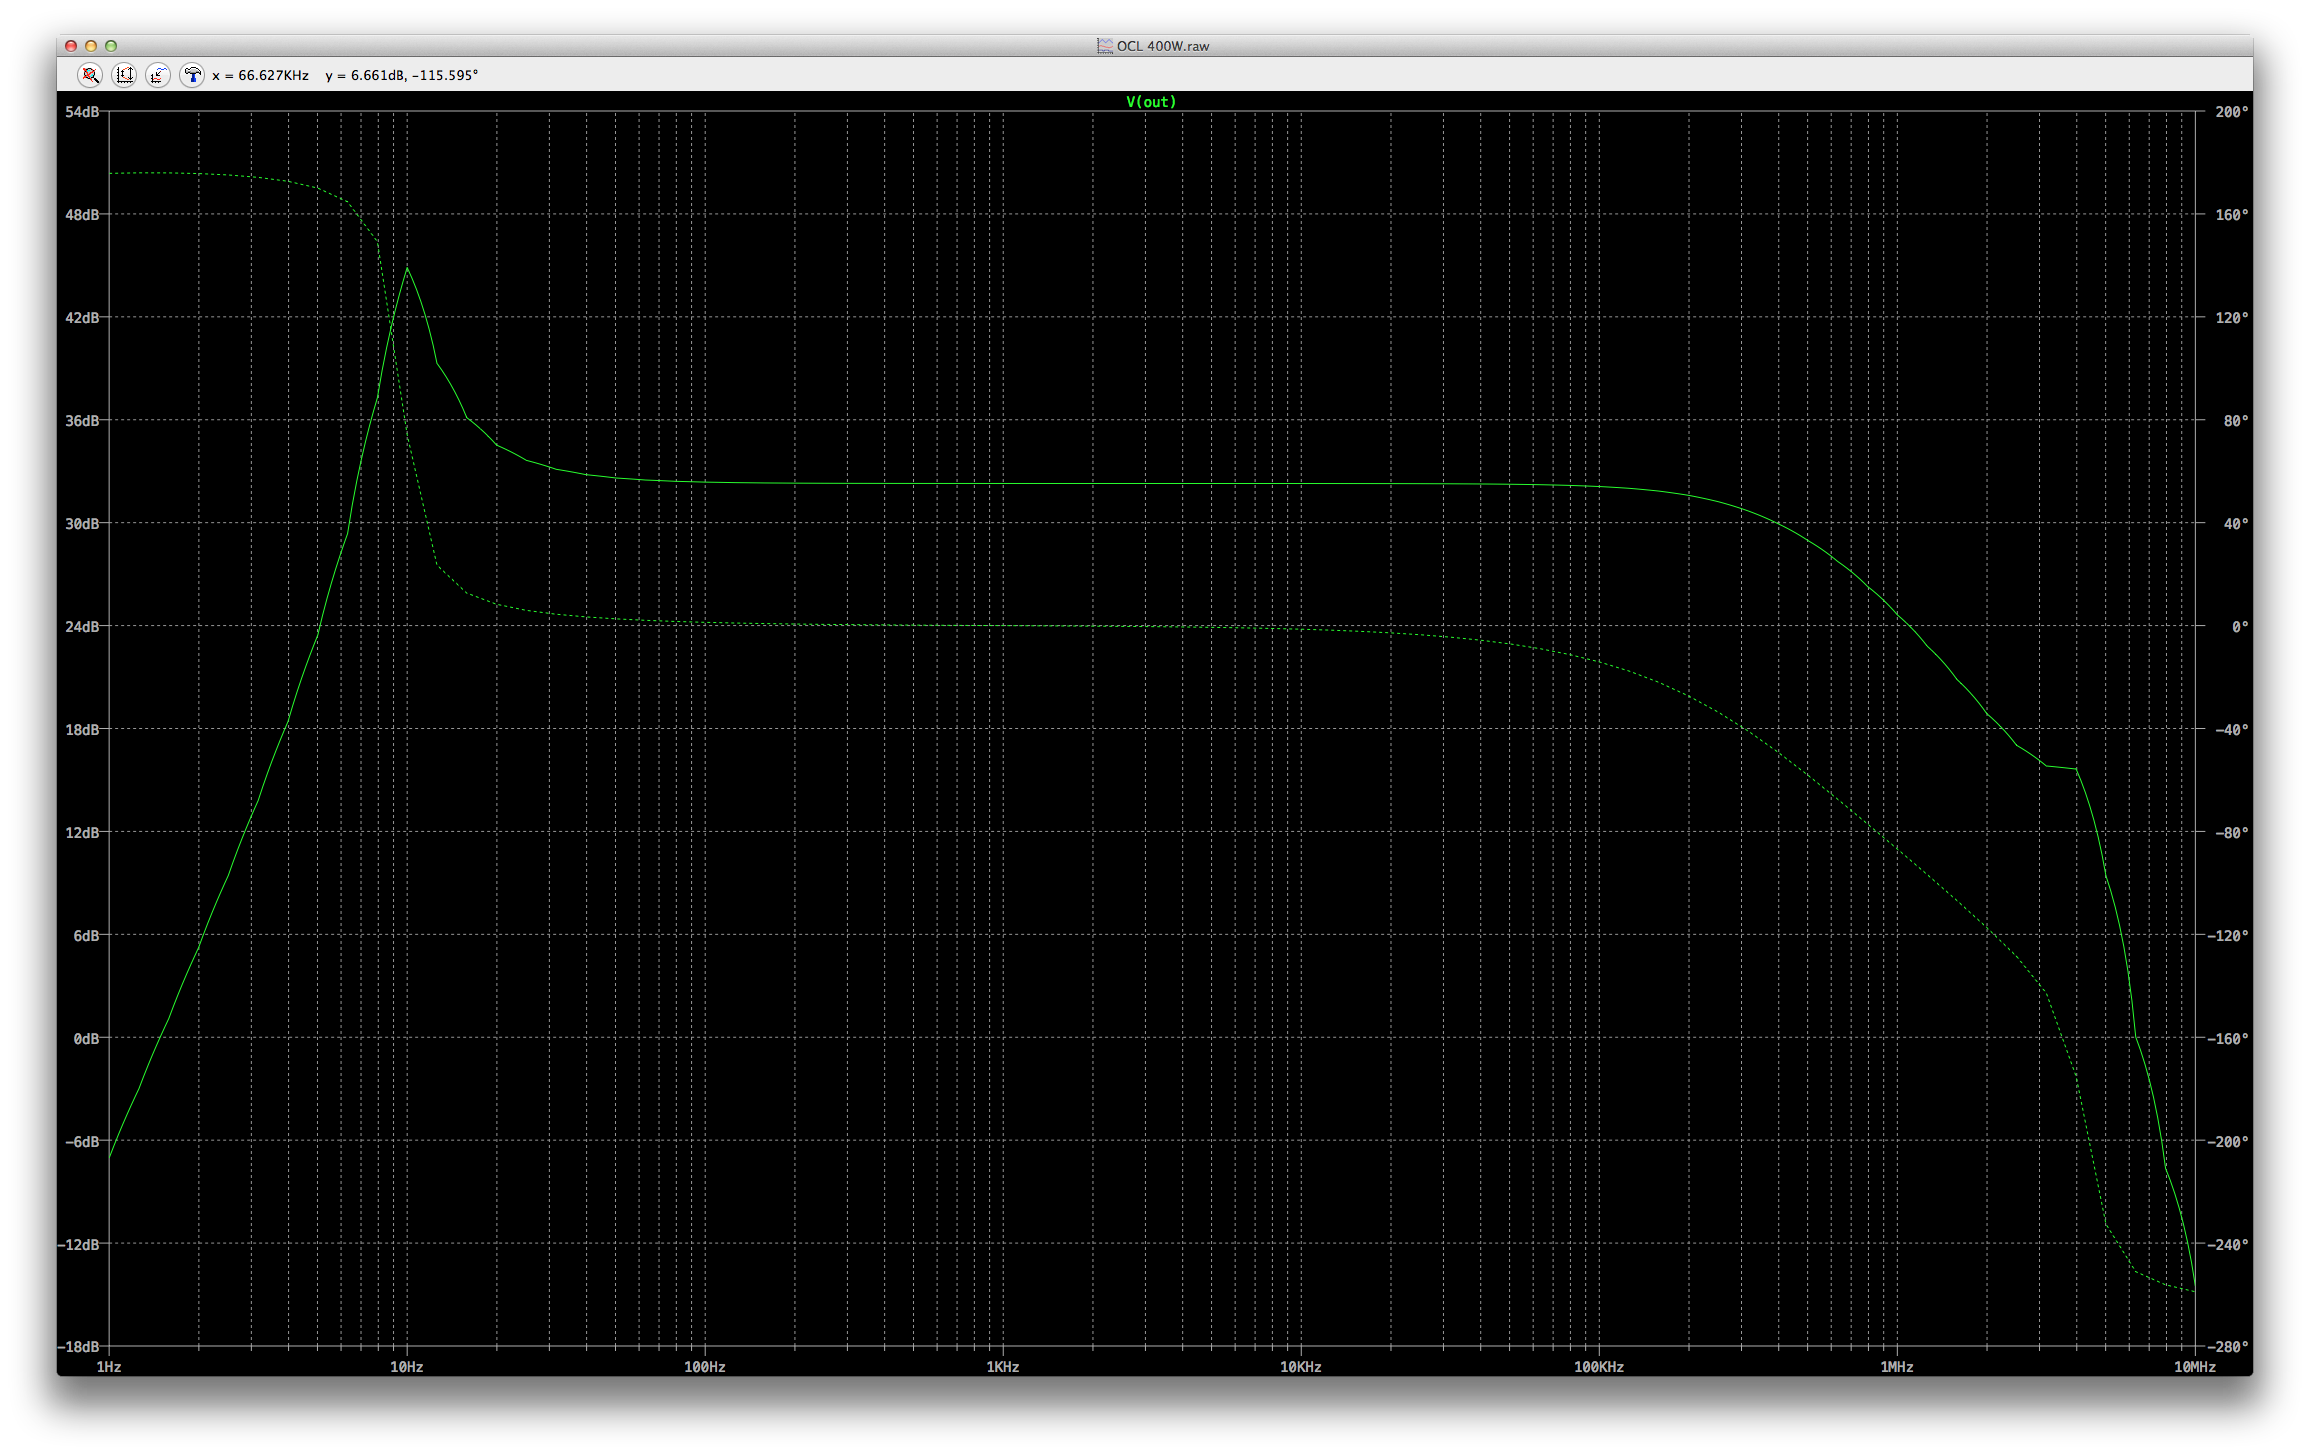
Task: Click the 42dB left axis label
Action: (x=82, y=318)
